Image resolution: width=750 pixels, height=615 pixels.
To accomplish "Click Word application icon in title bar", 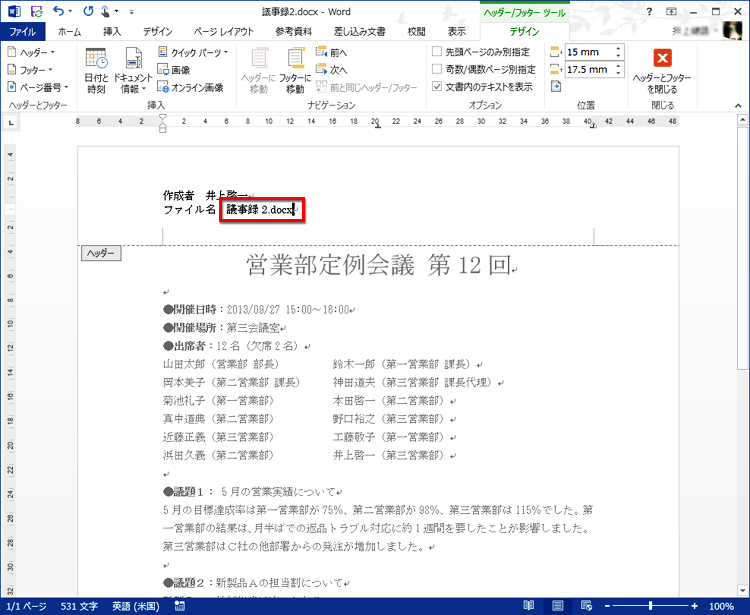I will point(14,11).
